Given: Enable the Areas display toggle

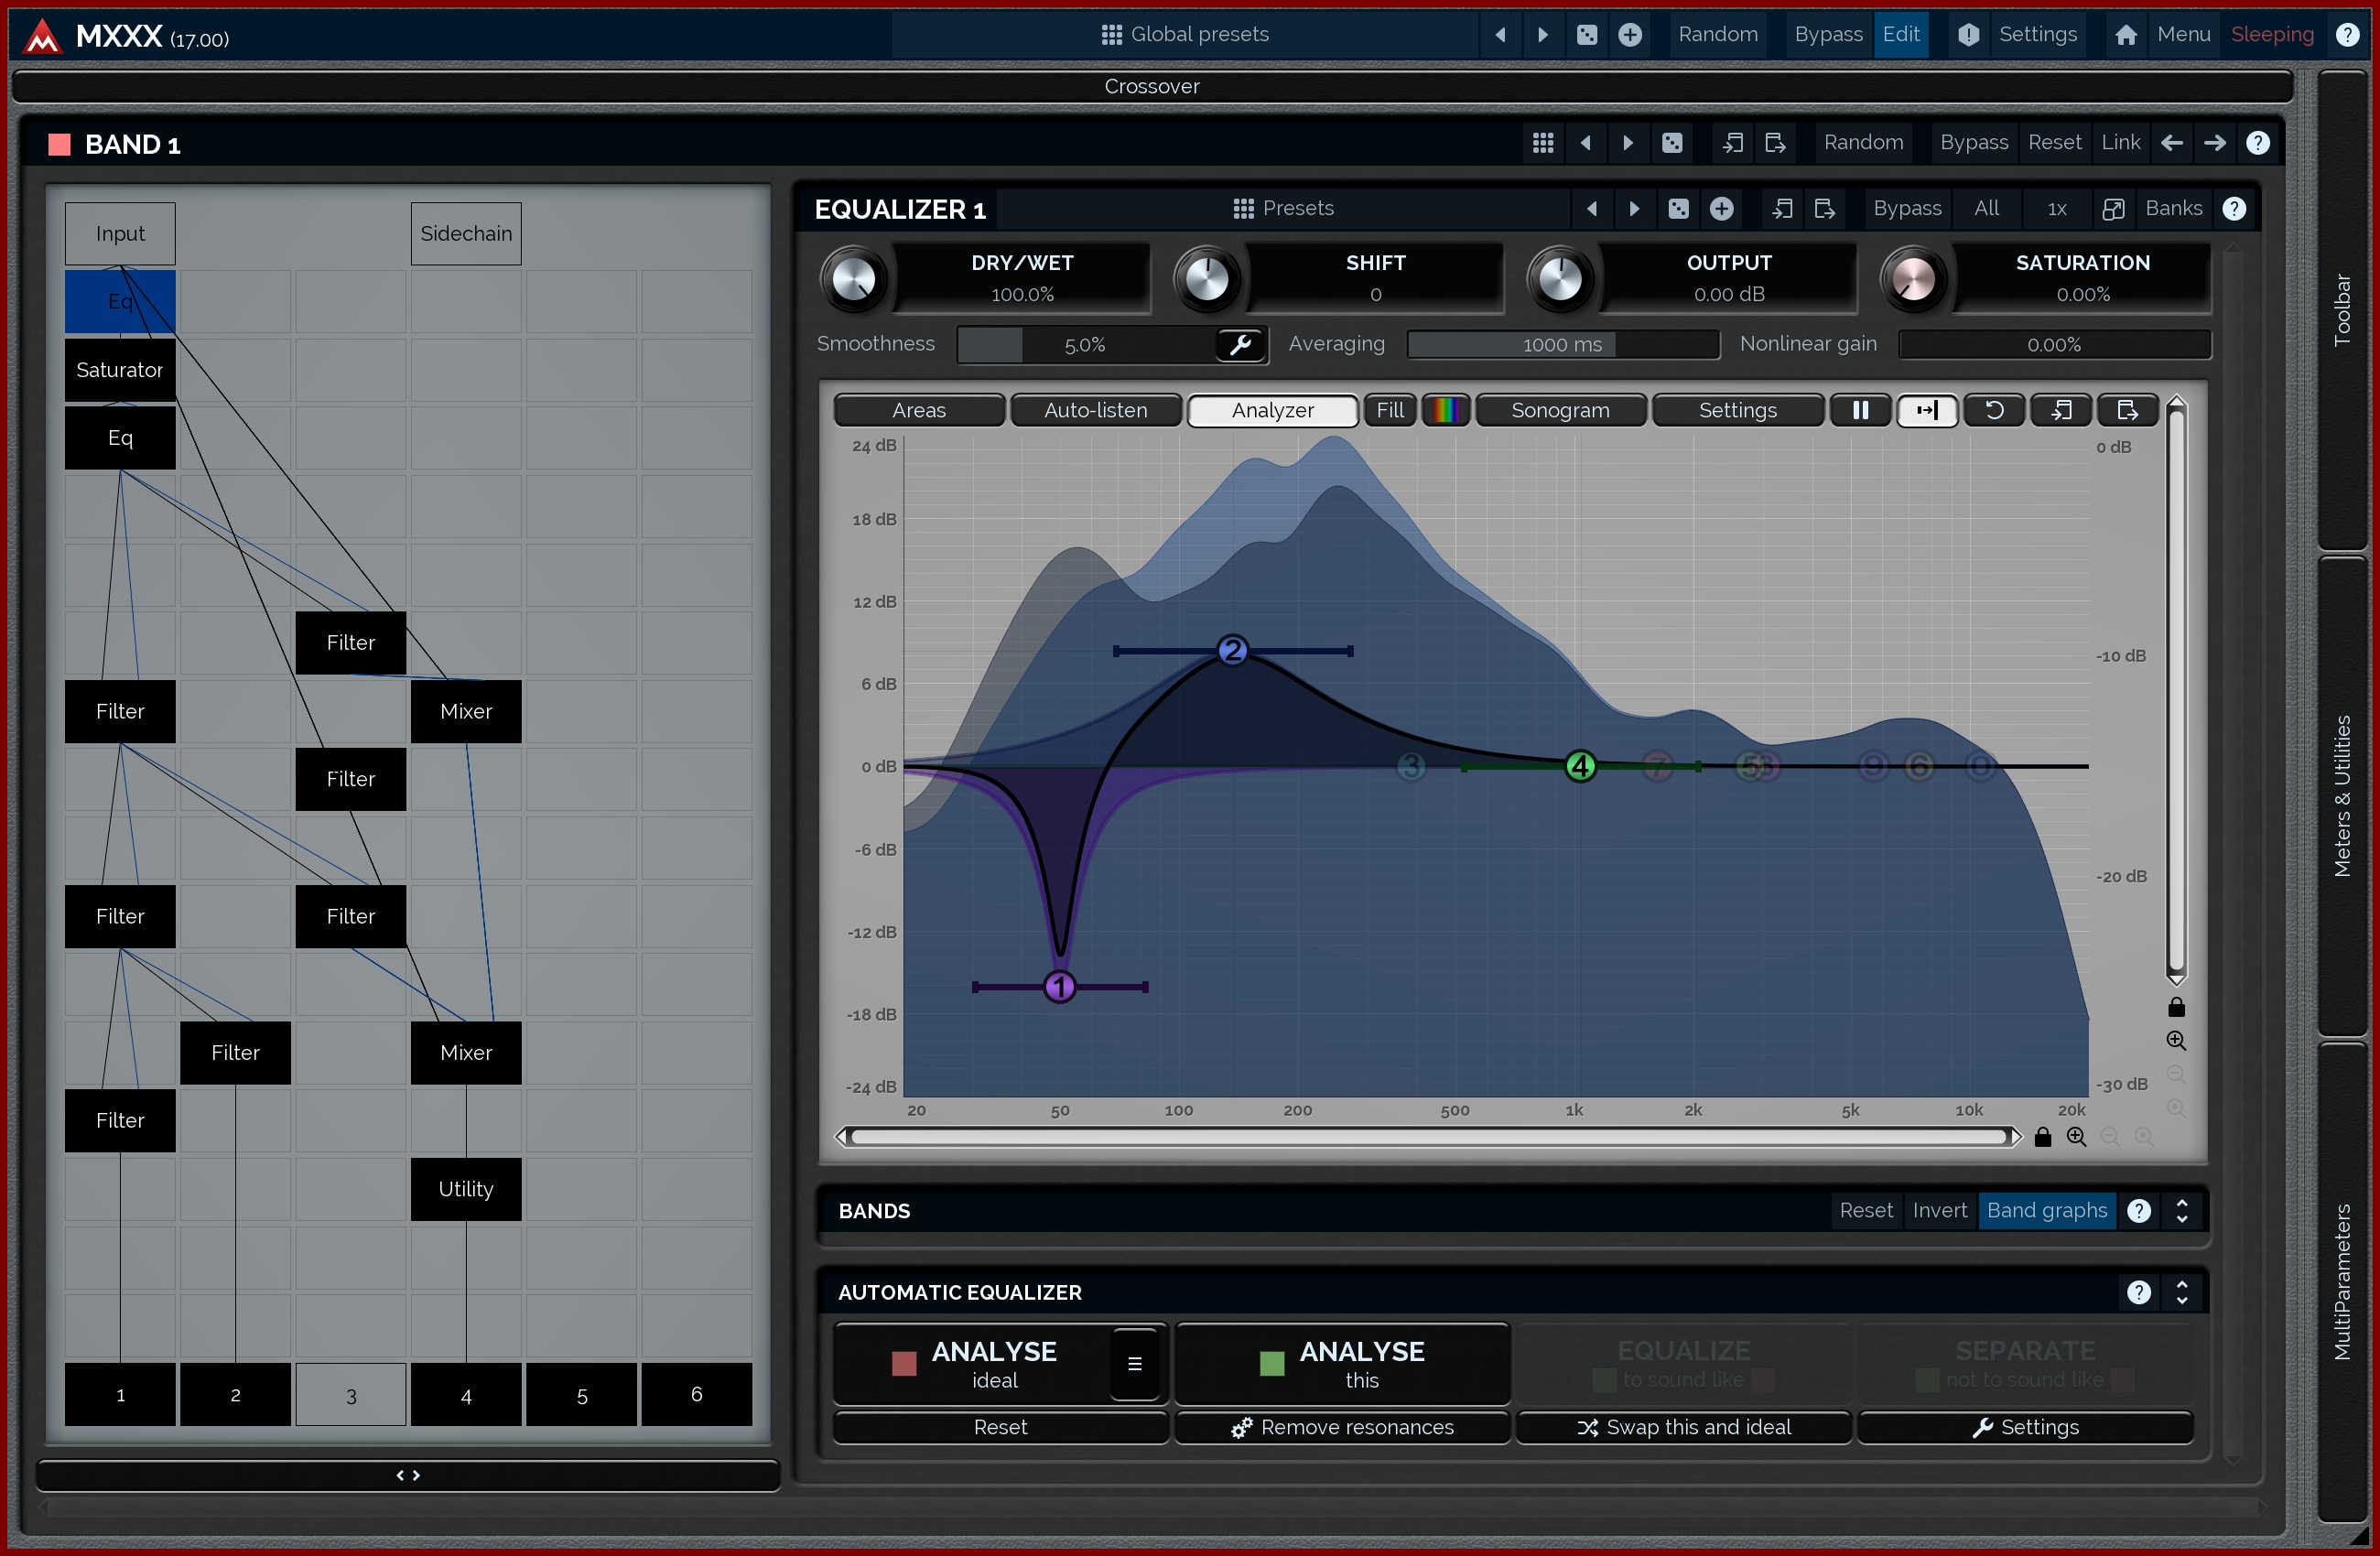Looking at the screenshot, I should tap(918, 410).
